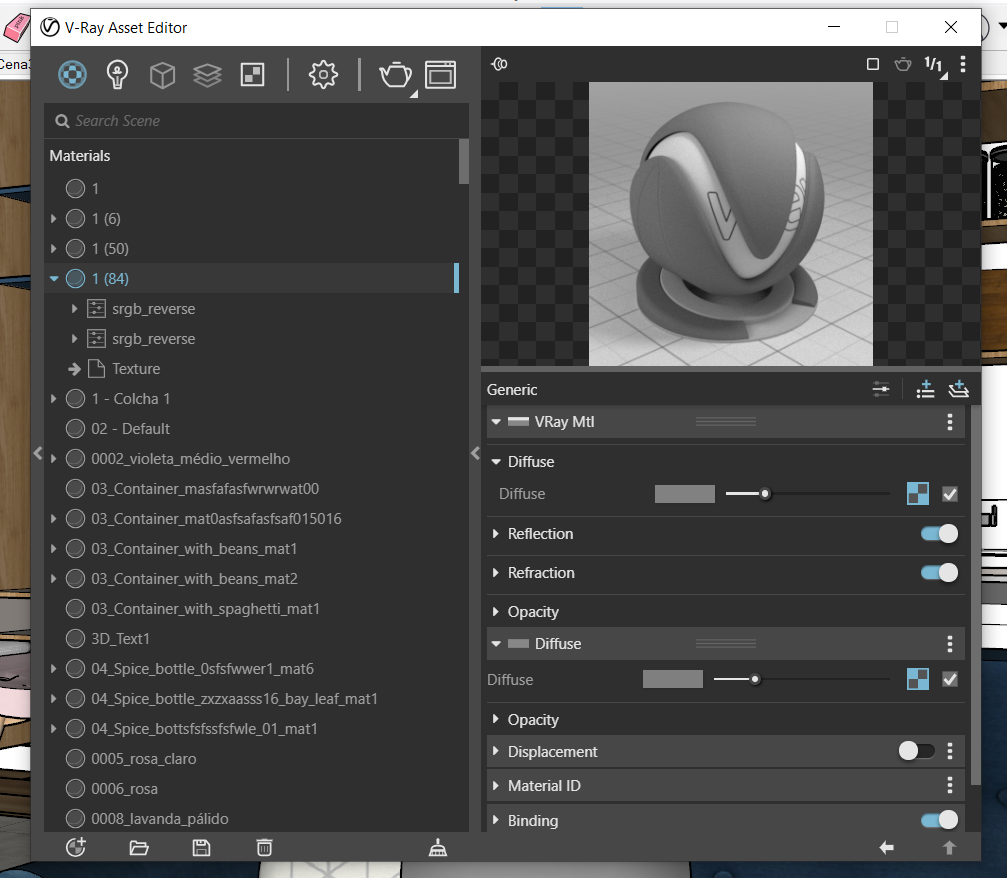The width and height of the screenshot is (1007, 878).
Task: Expand the 1 (6) material
Action: click(x=54, y=219)
